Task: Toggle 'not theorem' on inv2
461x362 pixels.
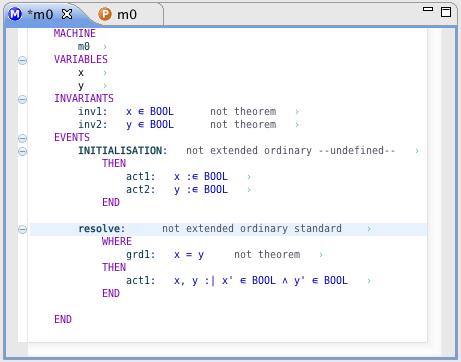Action: click(x=243, y=124)
